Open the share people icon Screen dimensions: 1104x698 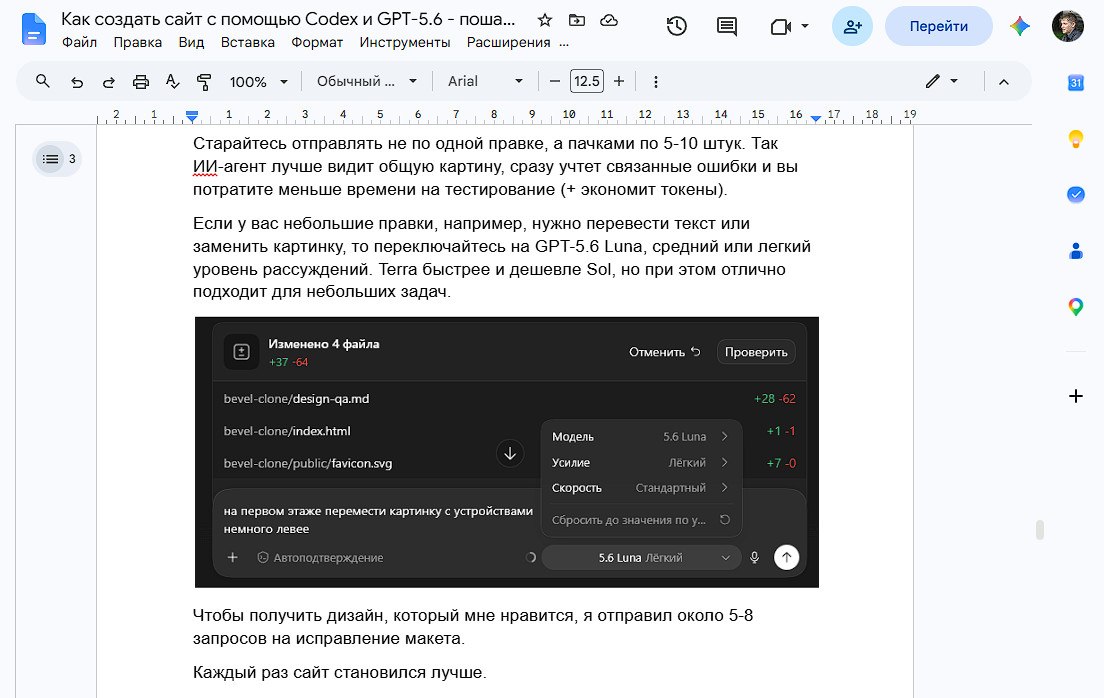point(852,27)
